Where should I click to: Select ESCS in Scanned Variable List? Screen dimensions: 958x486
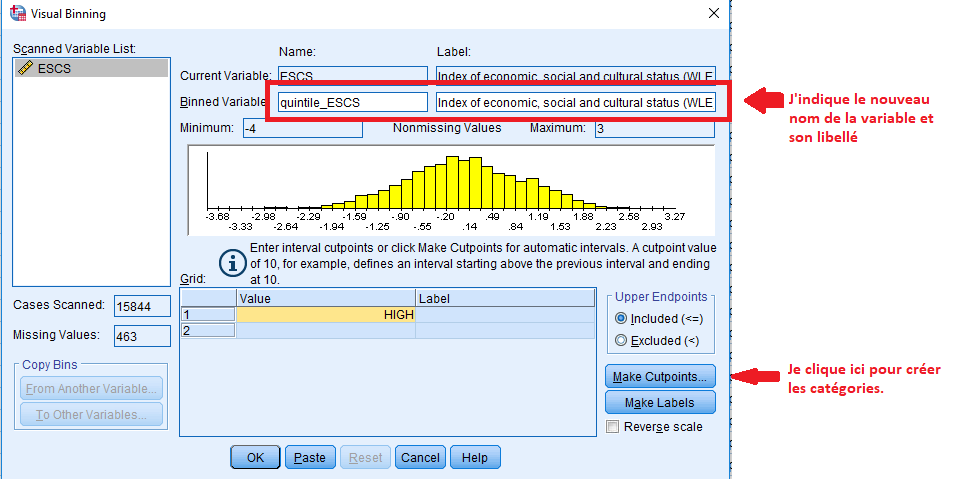pyautogui.click(x=90, y=68)
